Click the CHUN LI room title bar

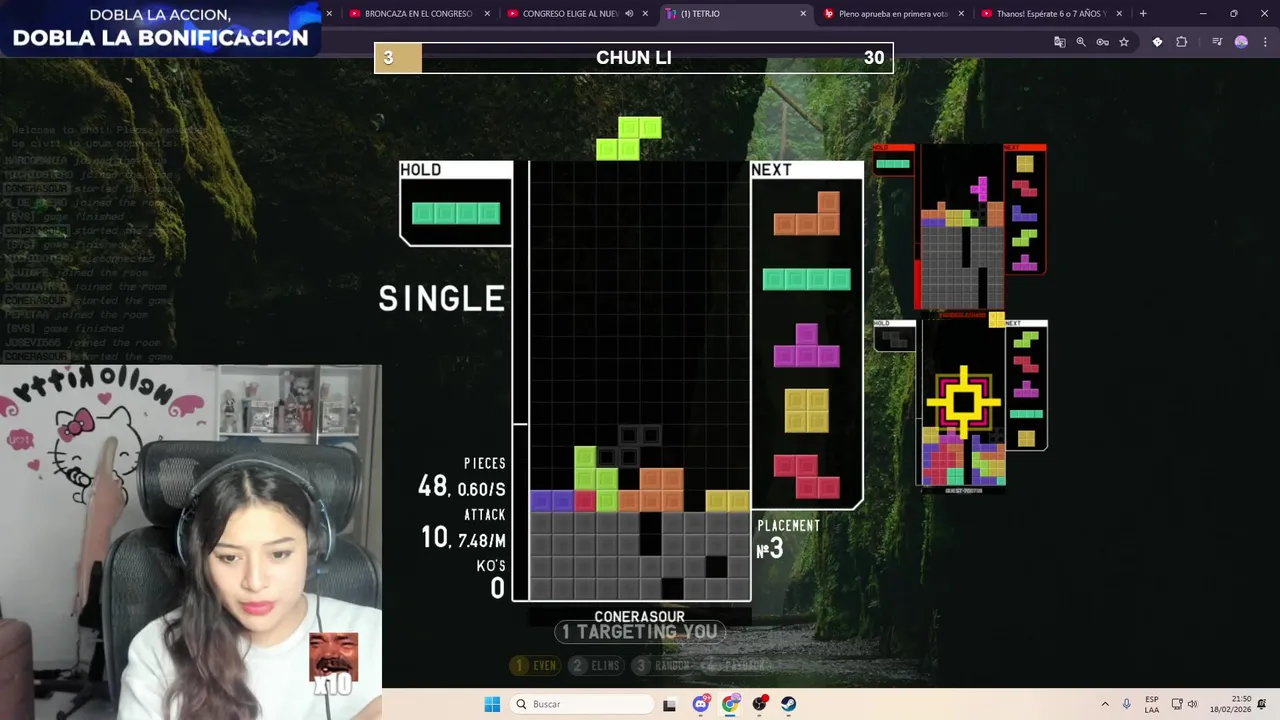[634, 58]
